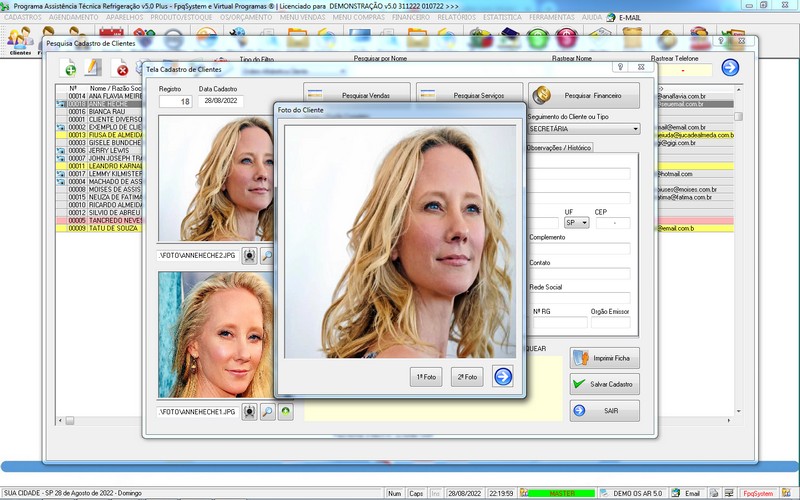Expand the Seguimento do Cliente SECRETÁRIA dropdown
The height and width of the screenshot is (500, 800).
[635, 129]
